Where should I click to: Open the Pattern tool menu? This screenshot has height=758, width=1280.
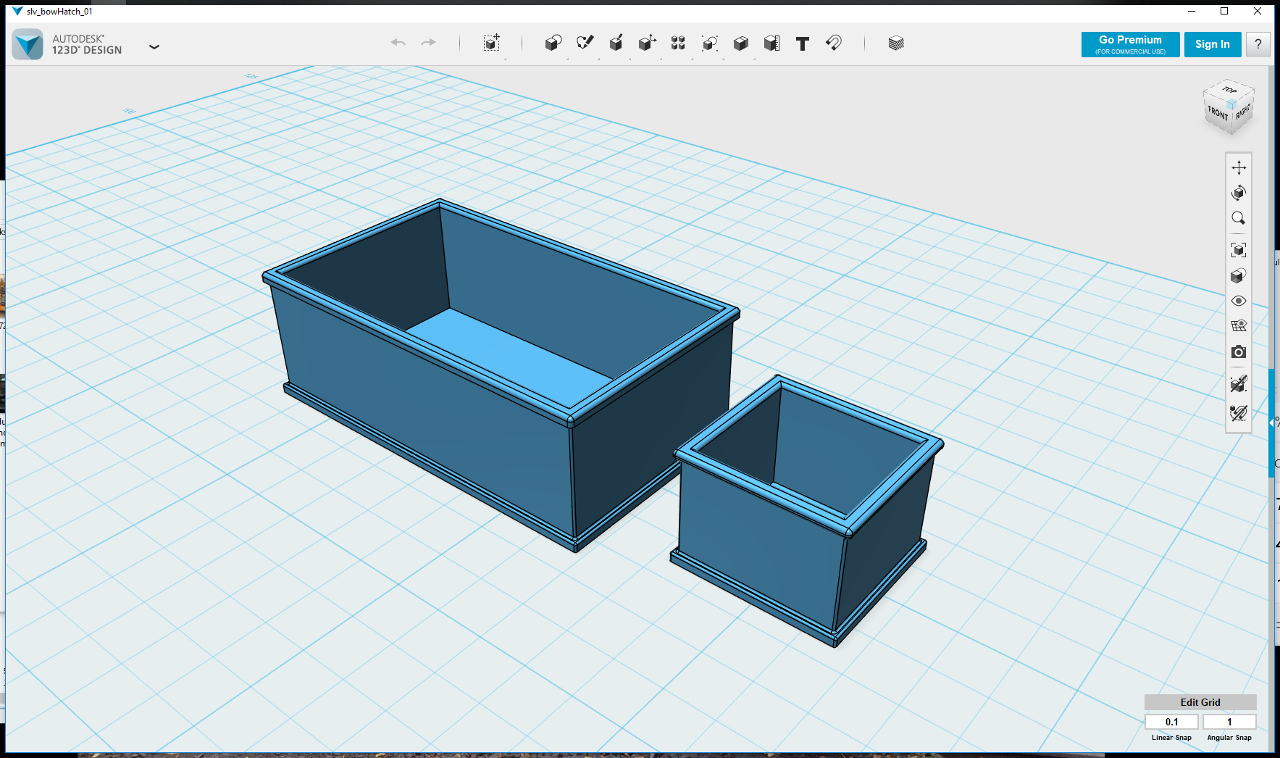678,43
